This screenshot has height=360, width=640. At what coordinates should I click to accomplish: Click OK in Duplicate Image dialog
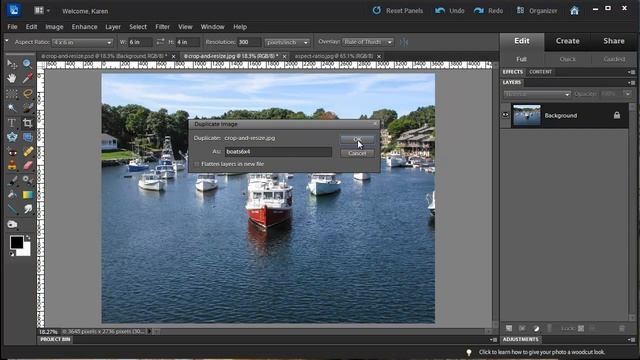(357, 139)
